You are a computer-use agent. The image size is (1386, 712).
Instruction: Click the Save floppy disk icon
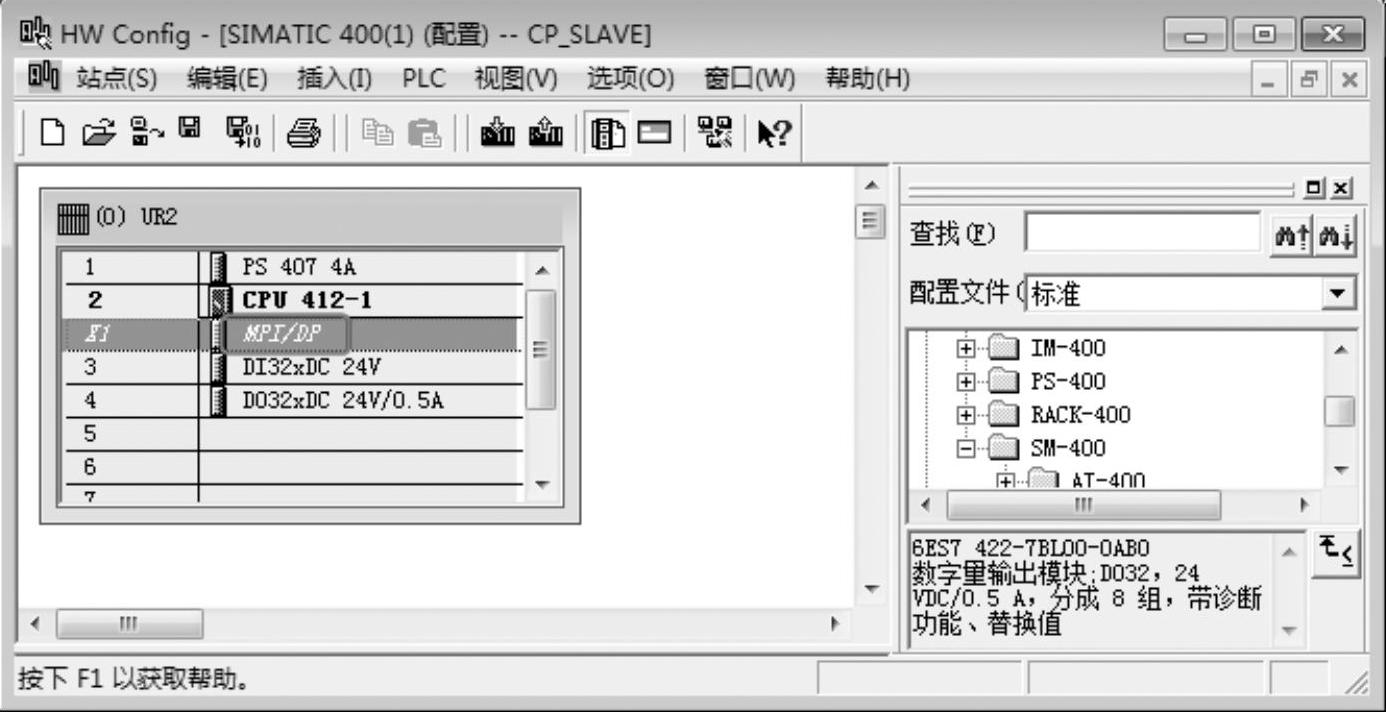pos(188,127)
